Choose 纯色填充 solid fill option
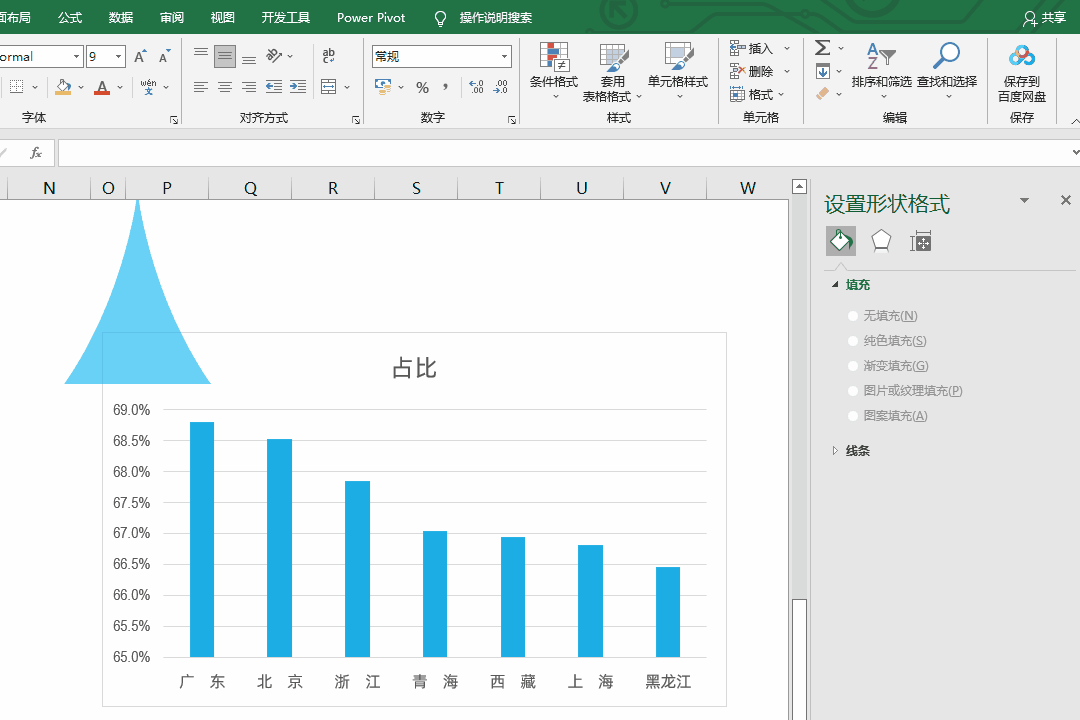This screenshot has width=1080, height=720. [853, 341]
